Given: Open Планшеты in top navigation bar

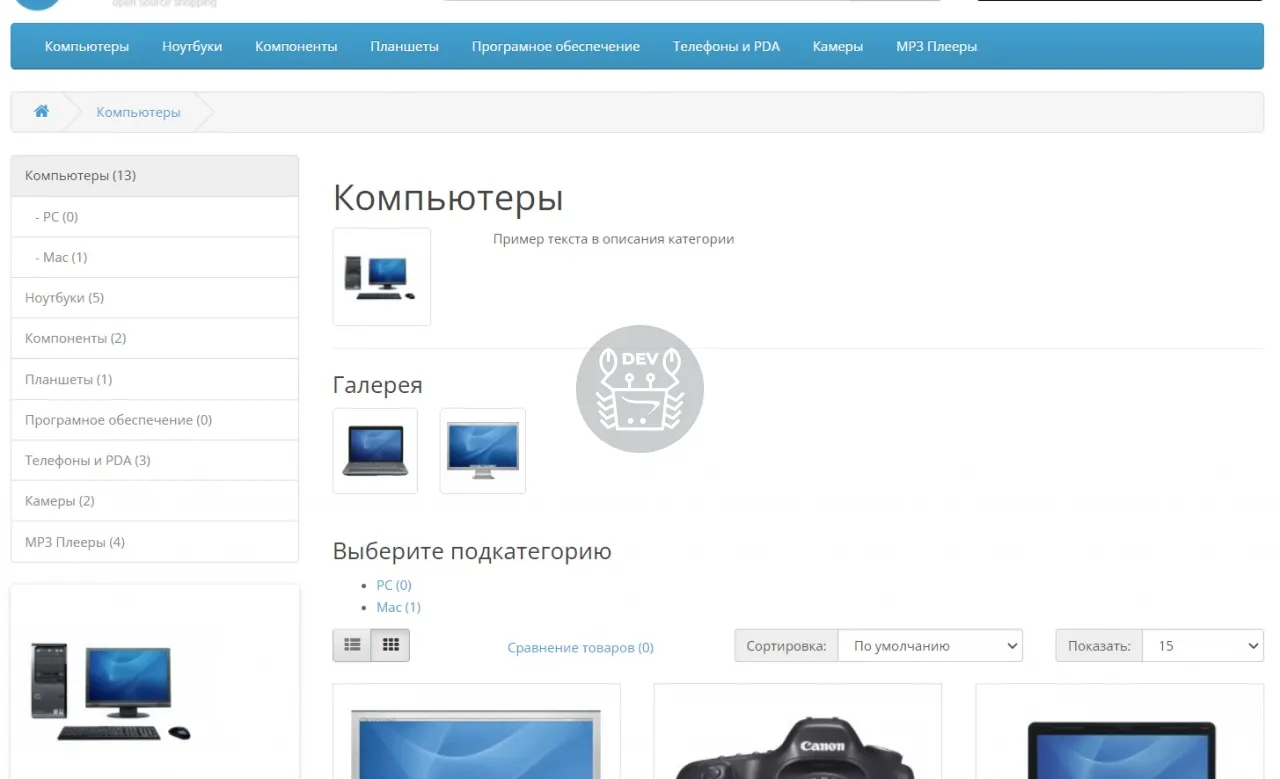Looking at the screenshot, I should pos(404,46).
